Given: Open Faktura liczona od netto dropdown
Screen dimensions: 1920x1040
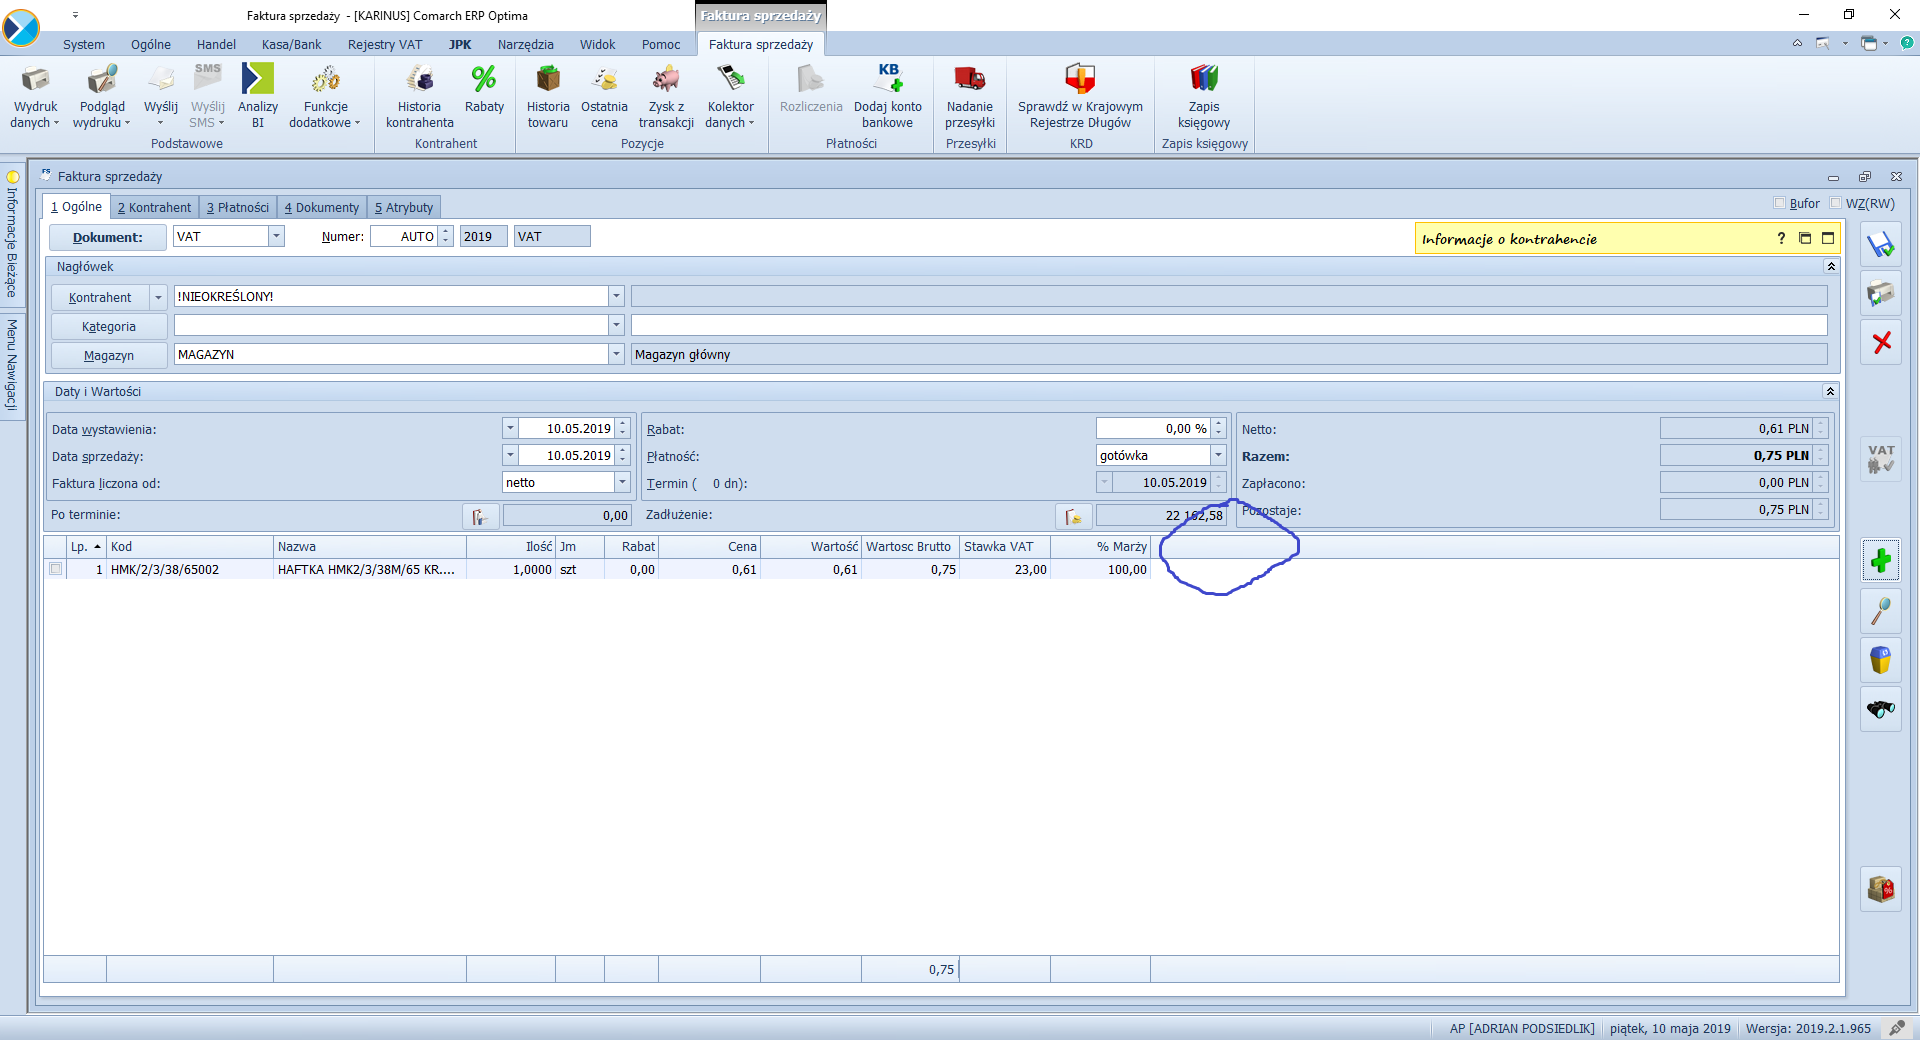Looking at the screenshot, I should pos(622,482).
